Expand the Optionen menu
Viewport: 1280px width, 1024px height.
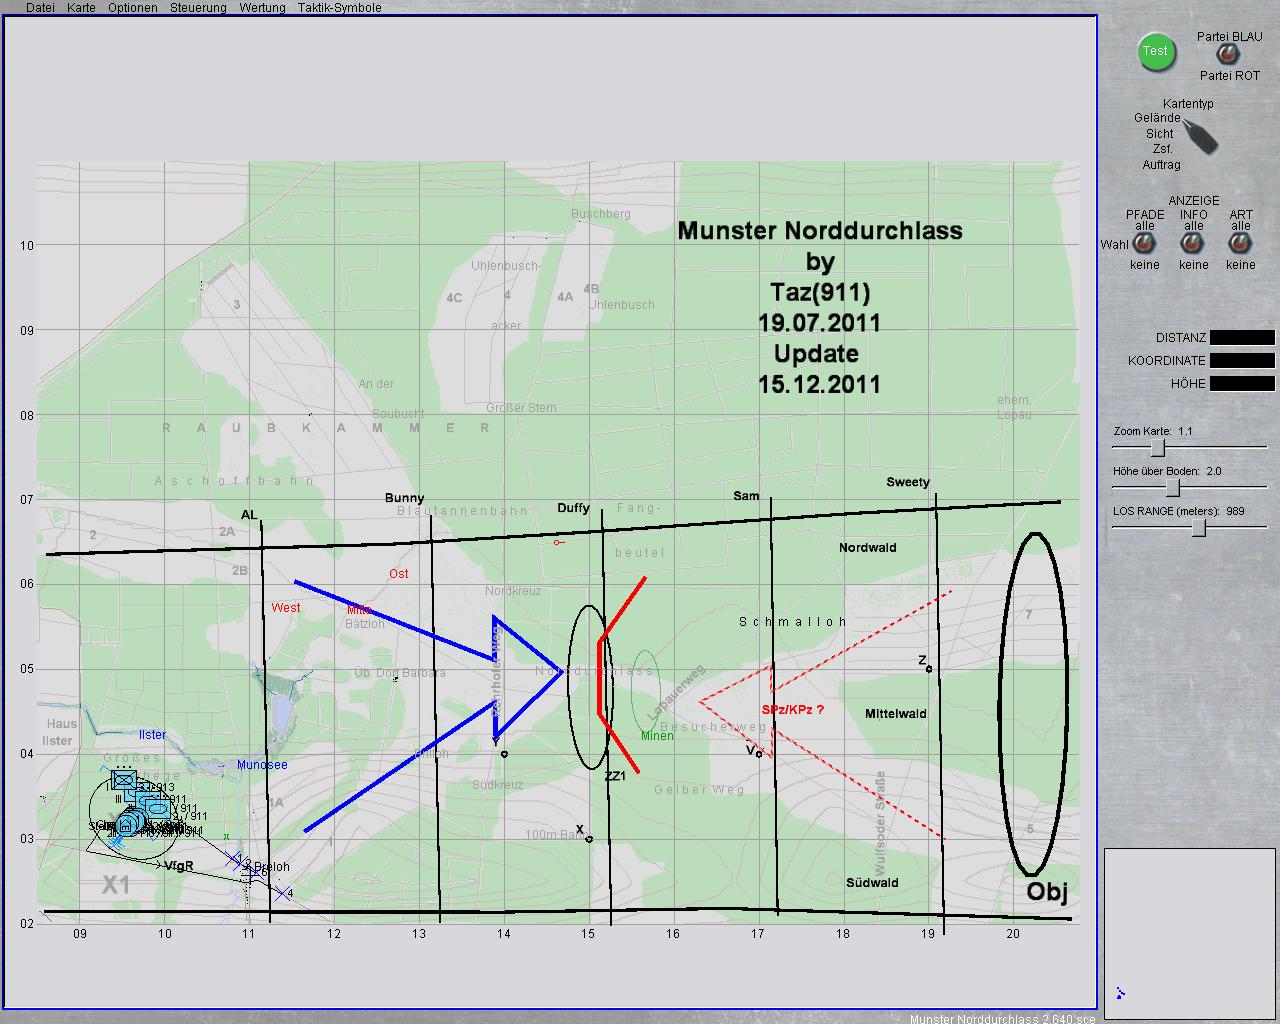pos(132,8)
